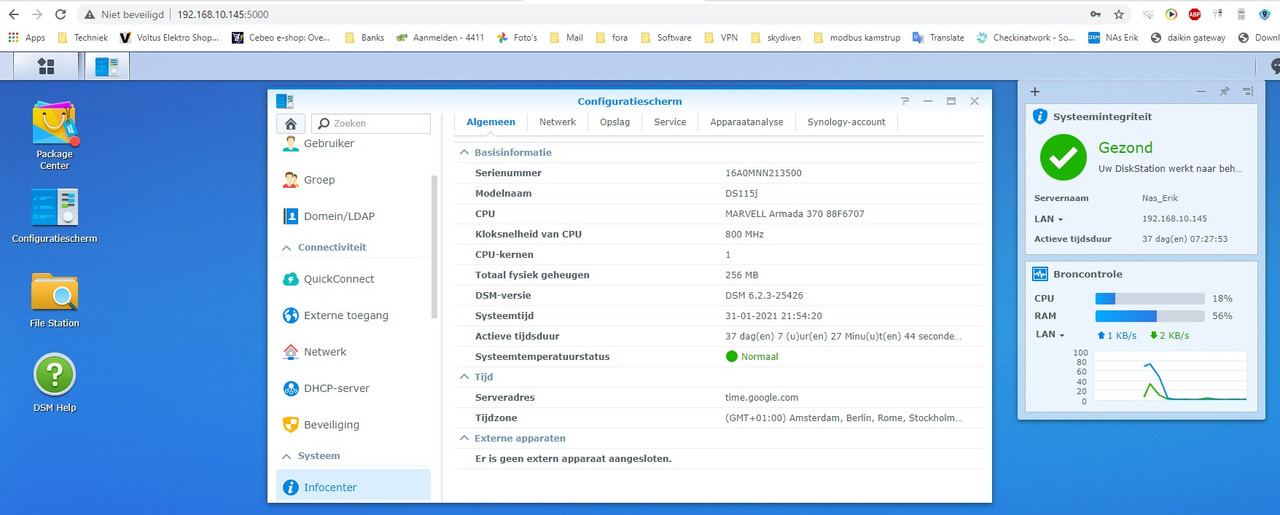
Task: Switch to the Synology-account tab
Action: tap(847, 122)
